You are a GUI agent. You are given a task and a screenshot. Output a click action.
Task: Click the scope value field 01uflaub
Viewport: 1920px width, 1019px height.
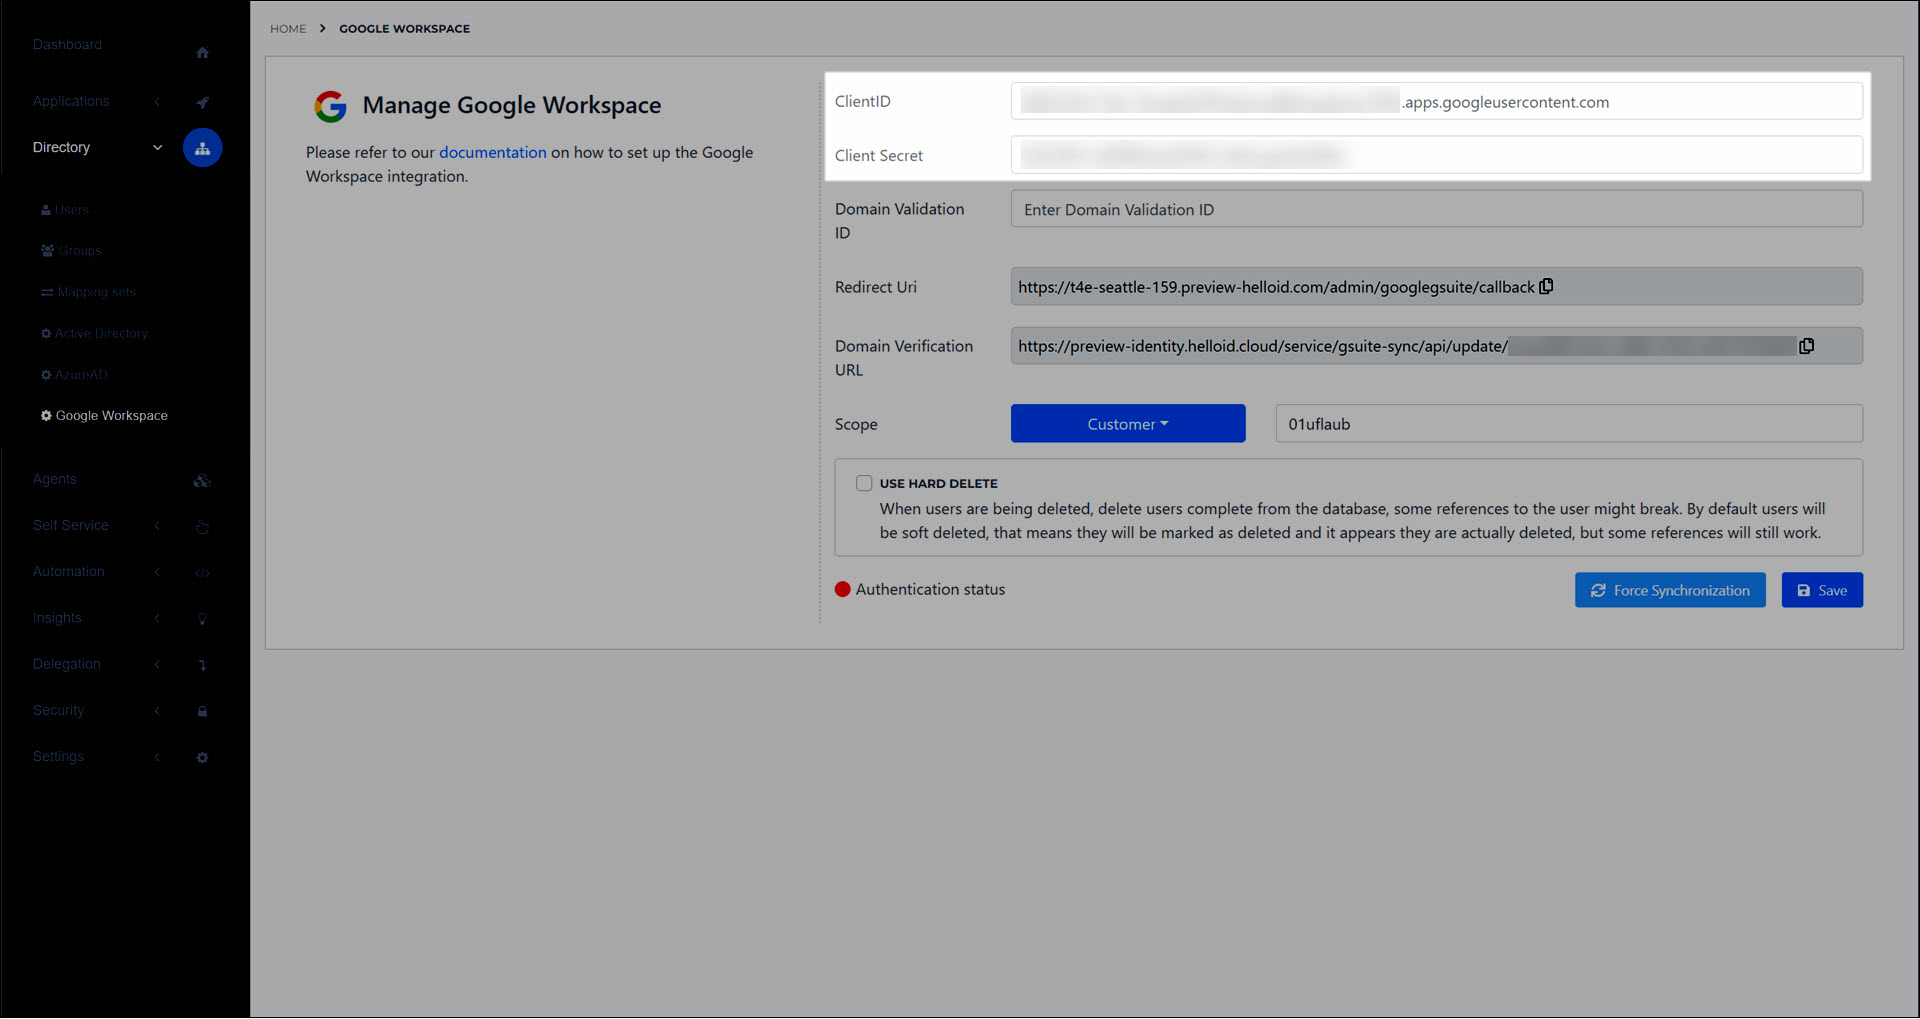point(1569,424)
